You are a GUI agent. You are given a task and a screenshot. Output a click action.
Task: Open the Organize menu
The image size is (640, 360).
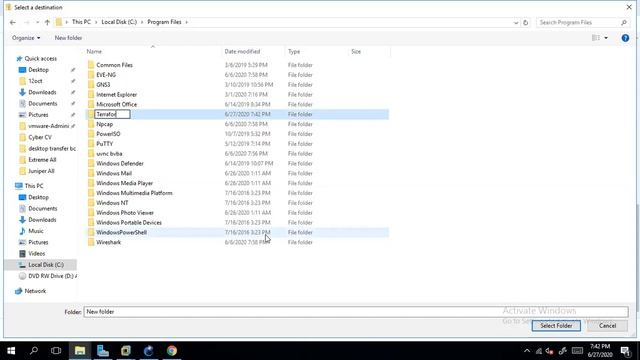[26, 38]
